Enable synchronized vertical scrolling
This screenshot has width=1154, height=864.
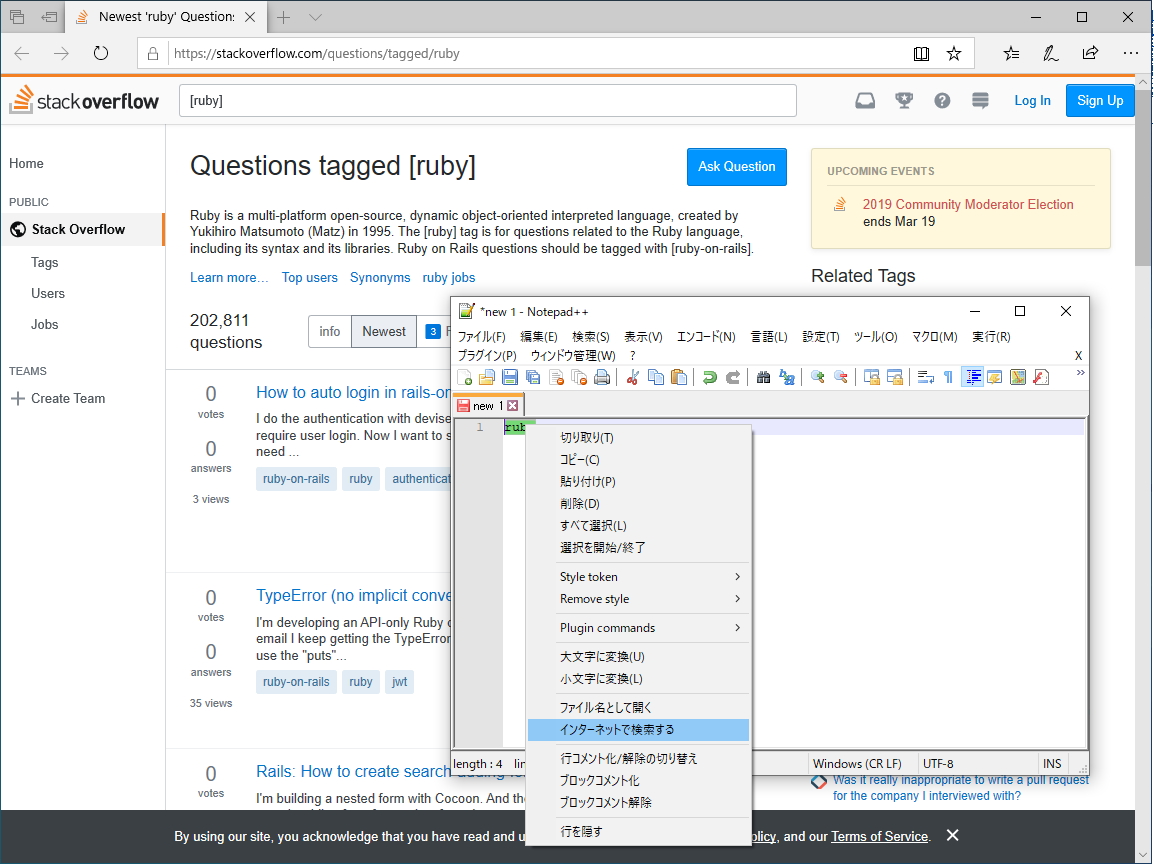click(x=871, y=377)
